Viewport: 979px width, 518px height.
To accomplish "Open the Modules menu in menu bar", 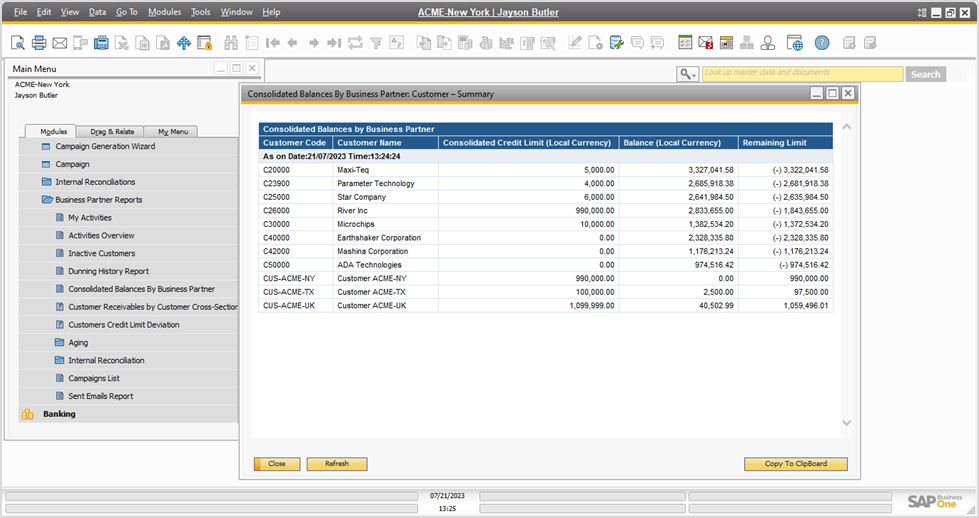I will click(x=164, y=12).
